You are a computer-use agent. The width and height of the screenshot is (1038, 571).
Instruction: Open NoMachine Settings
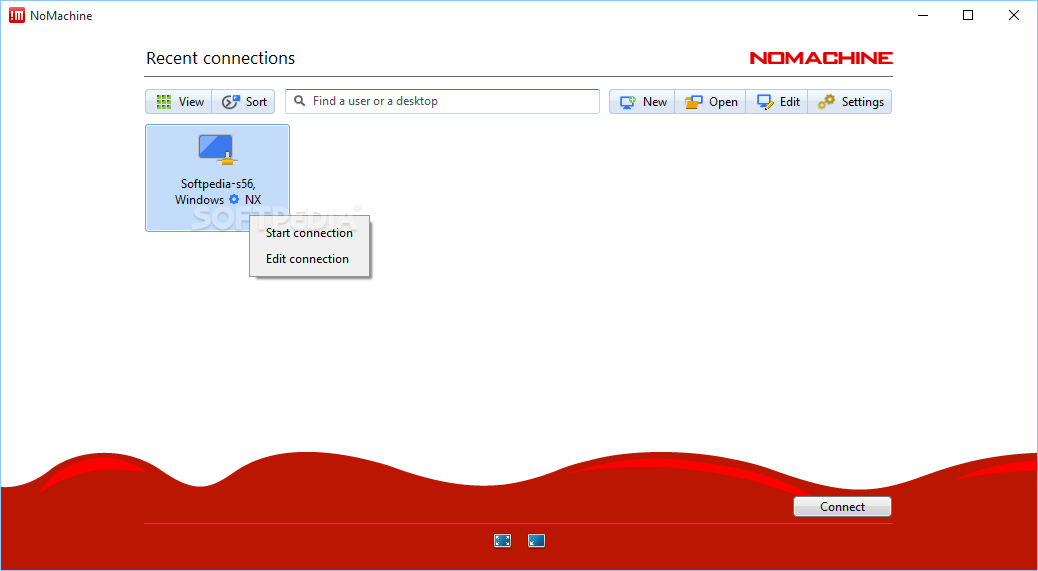coord(850,102)
